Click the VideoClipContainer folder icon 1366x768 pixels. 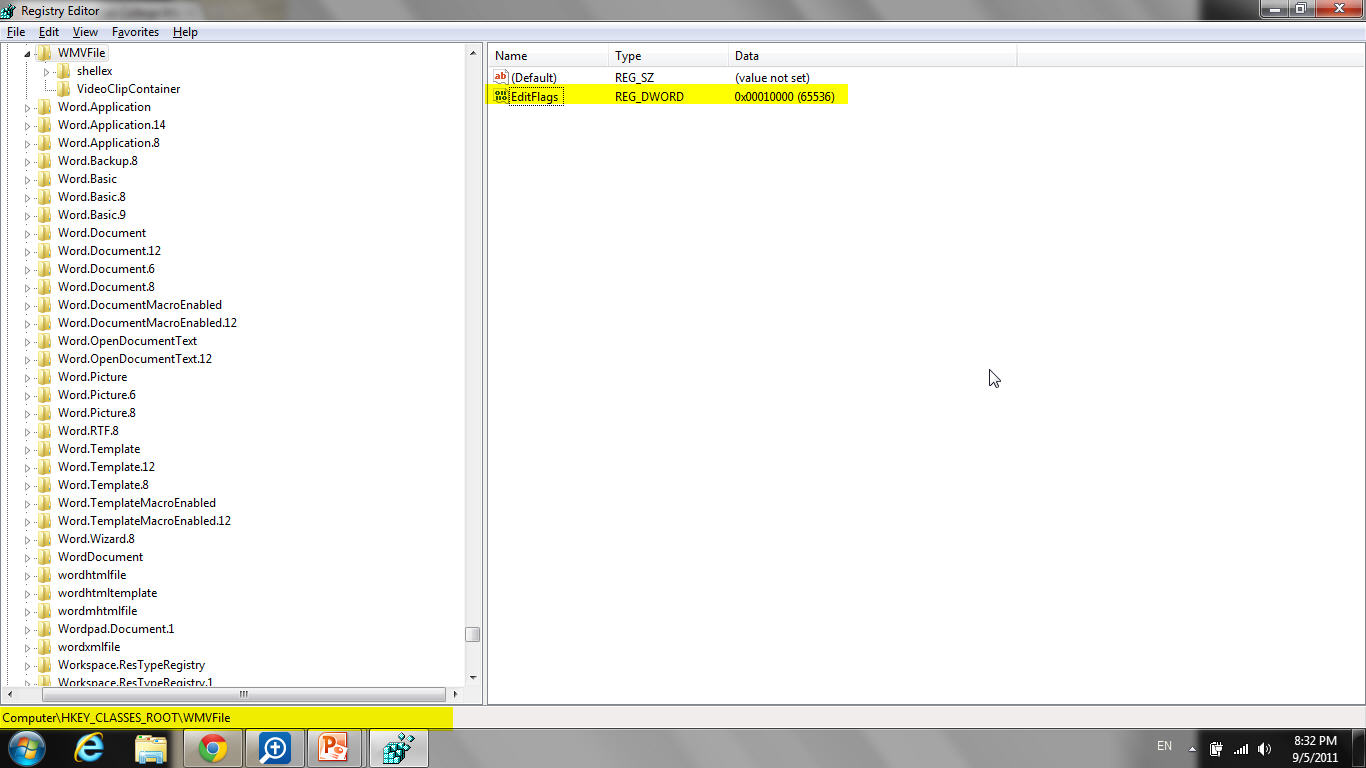pyautogui.click(x=63, y=88)
